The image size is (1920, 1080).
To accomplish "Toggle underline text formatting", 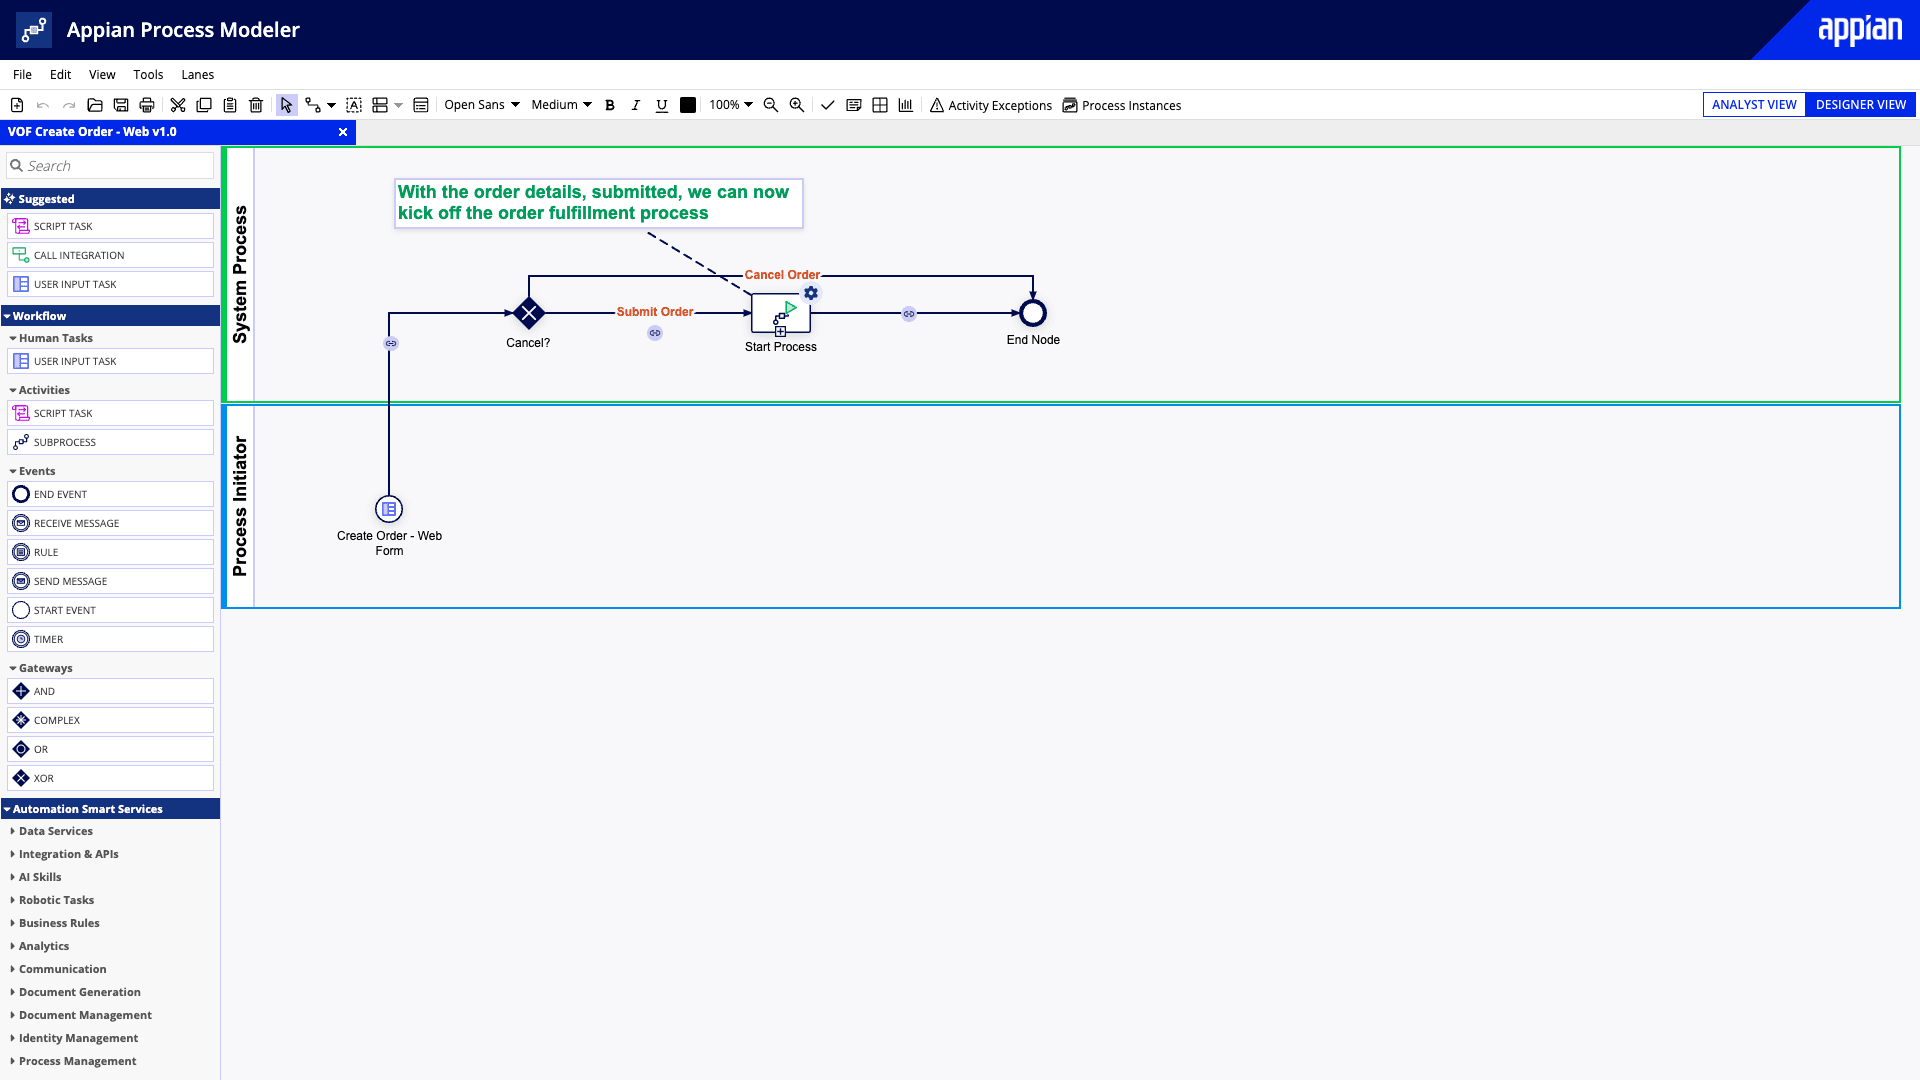I will (x=662, y=105).
